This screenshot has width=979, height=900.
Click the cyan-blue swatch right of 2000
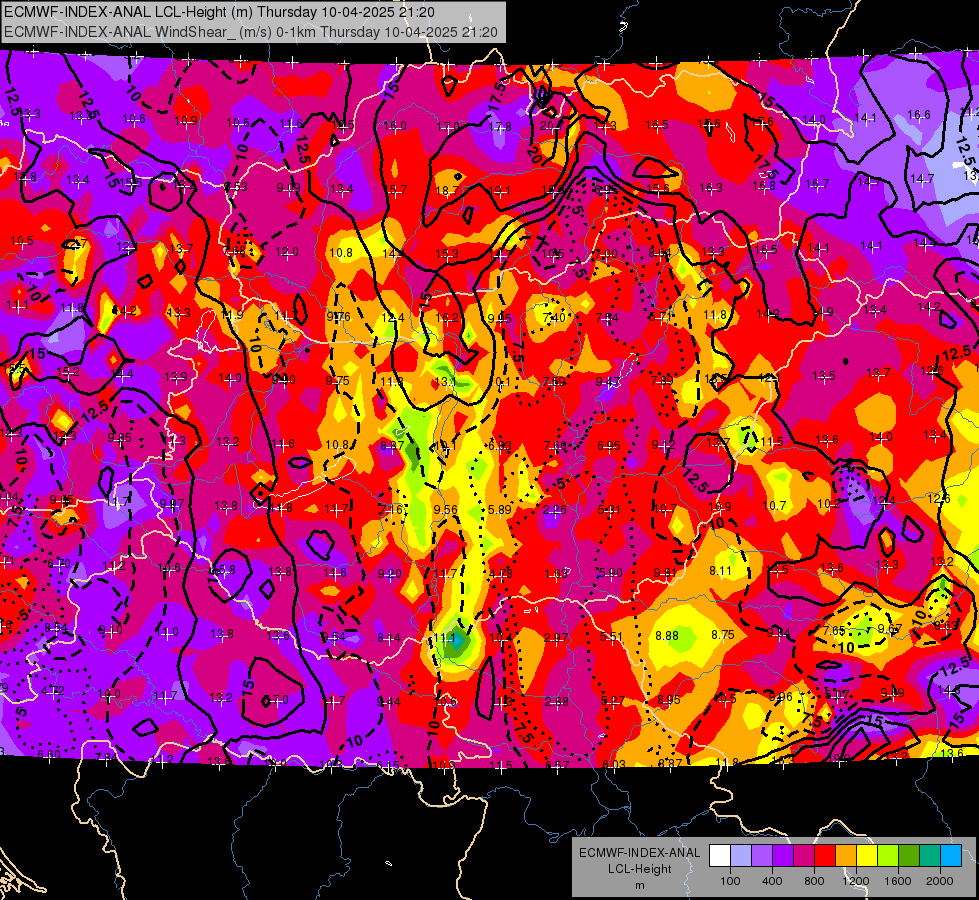pyautogui.click(x=950, y=856)
